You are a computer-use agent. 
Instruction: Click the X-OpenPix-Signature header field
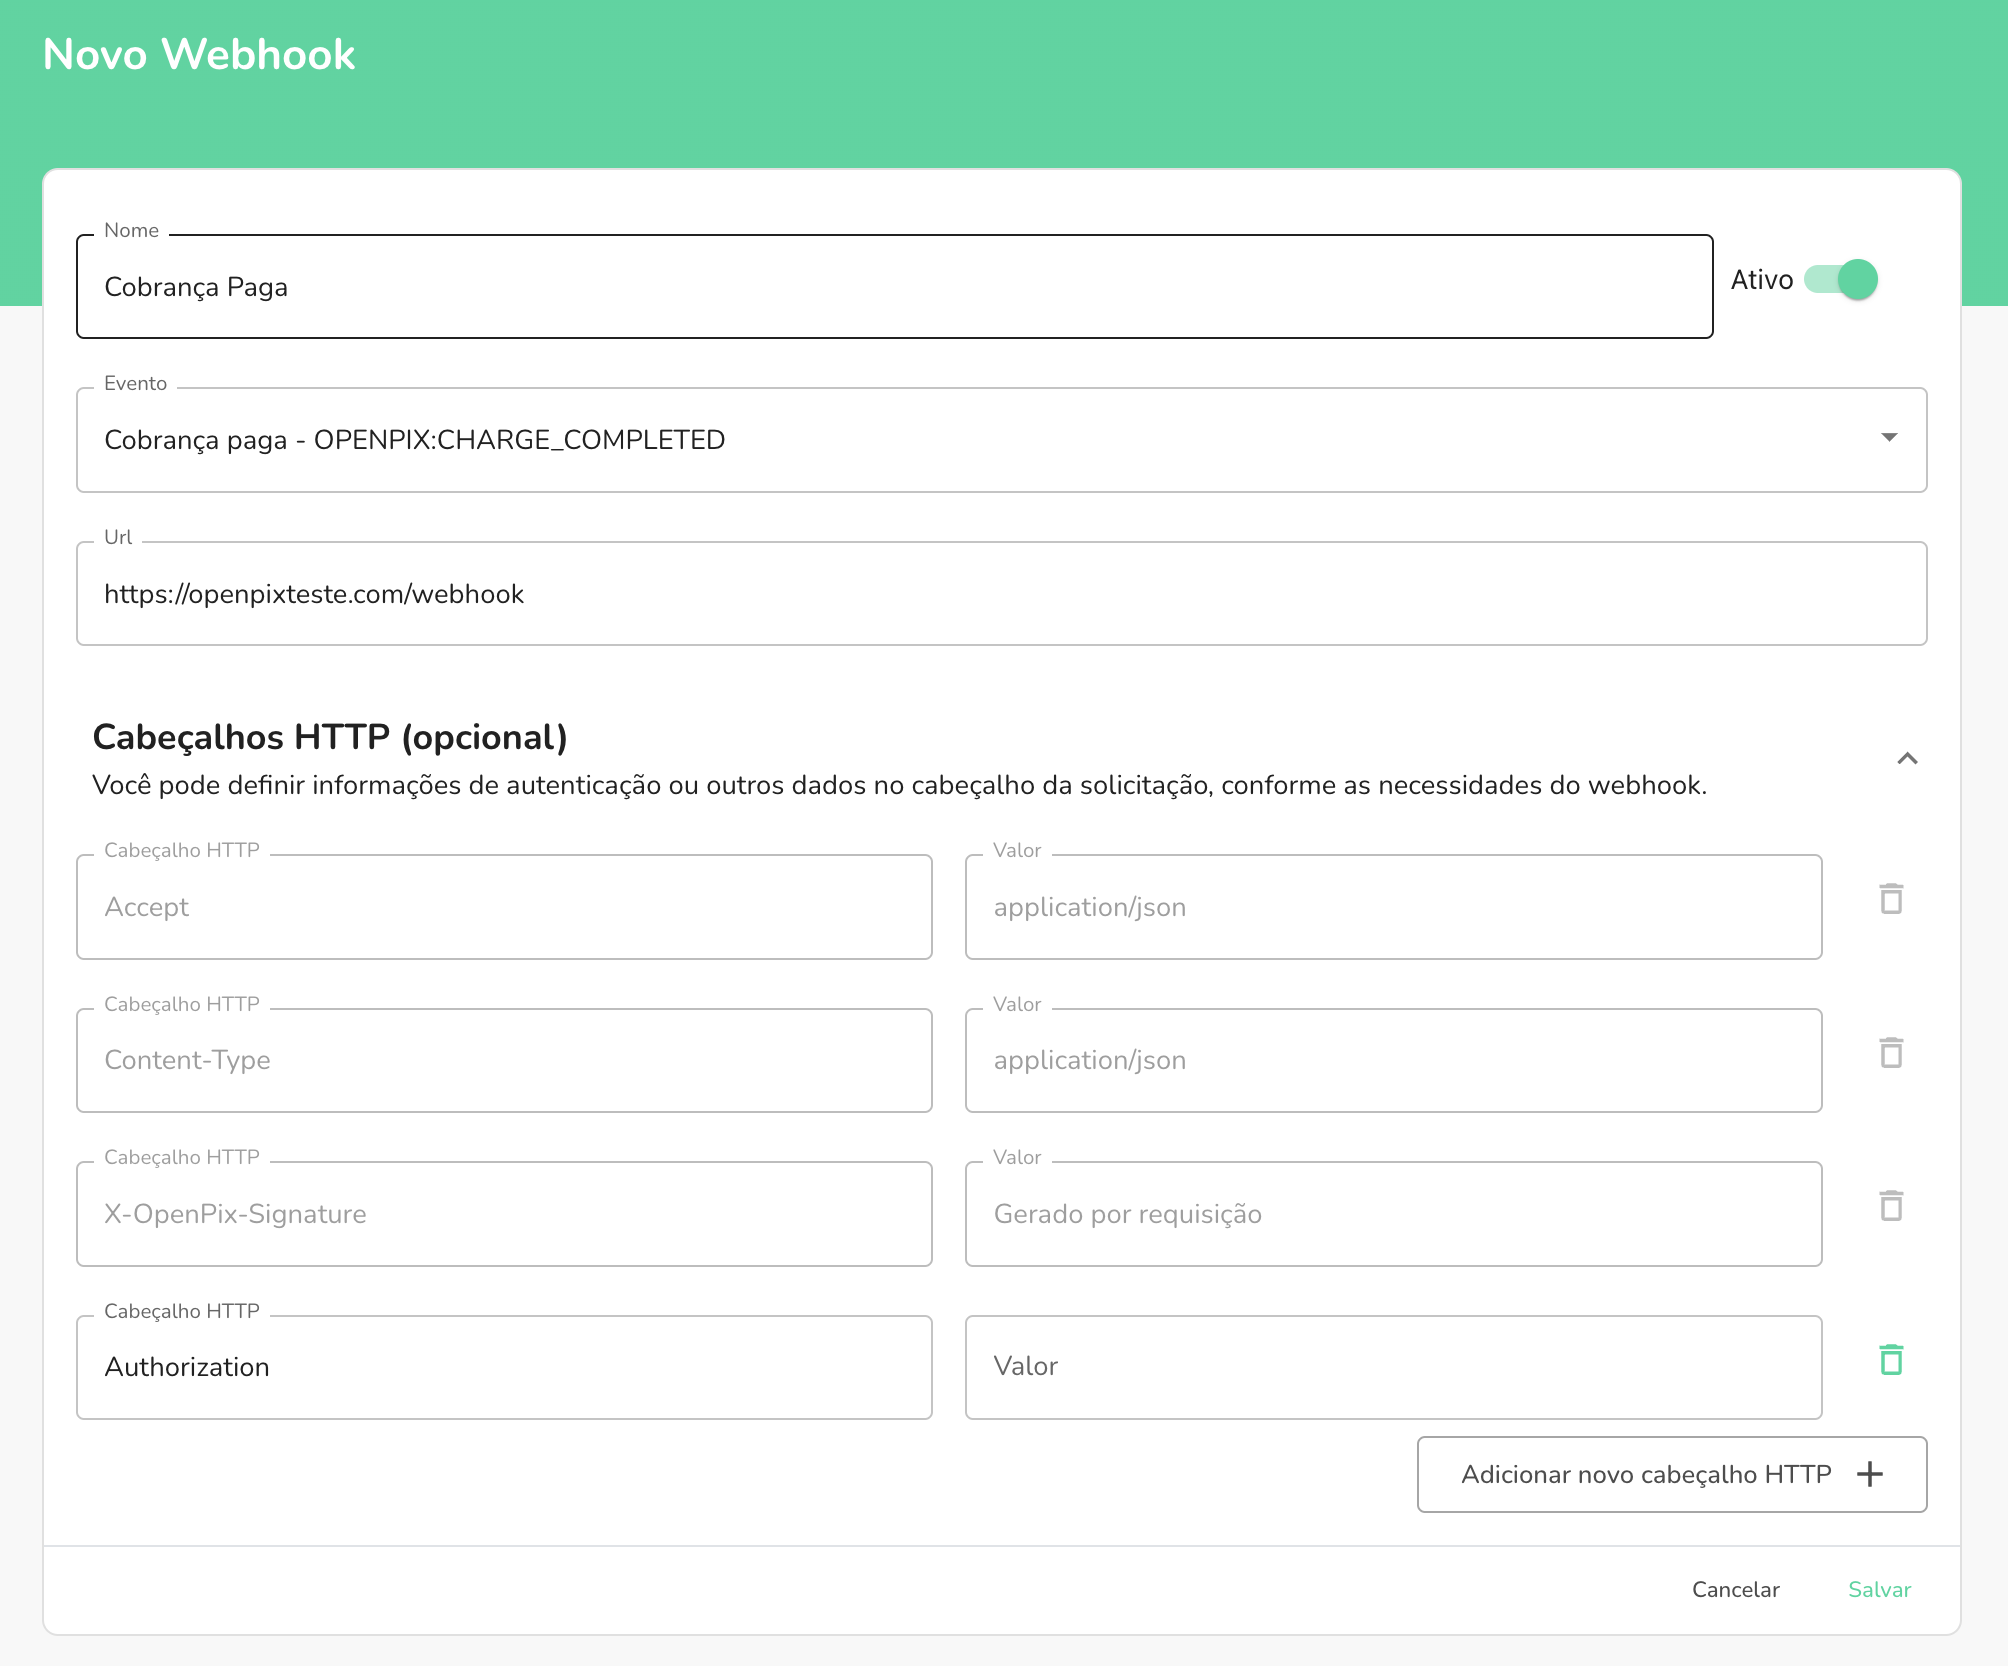tap(504, 1214)
